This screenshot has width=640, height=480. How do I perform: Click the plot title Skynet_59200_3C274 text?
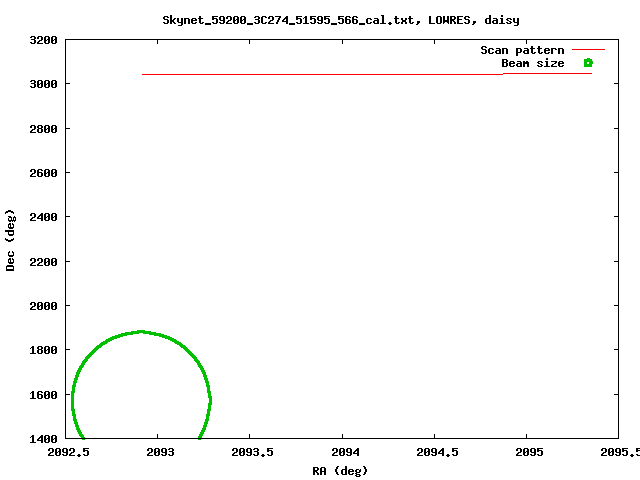click(x=341, y=20)
